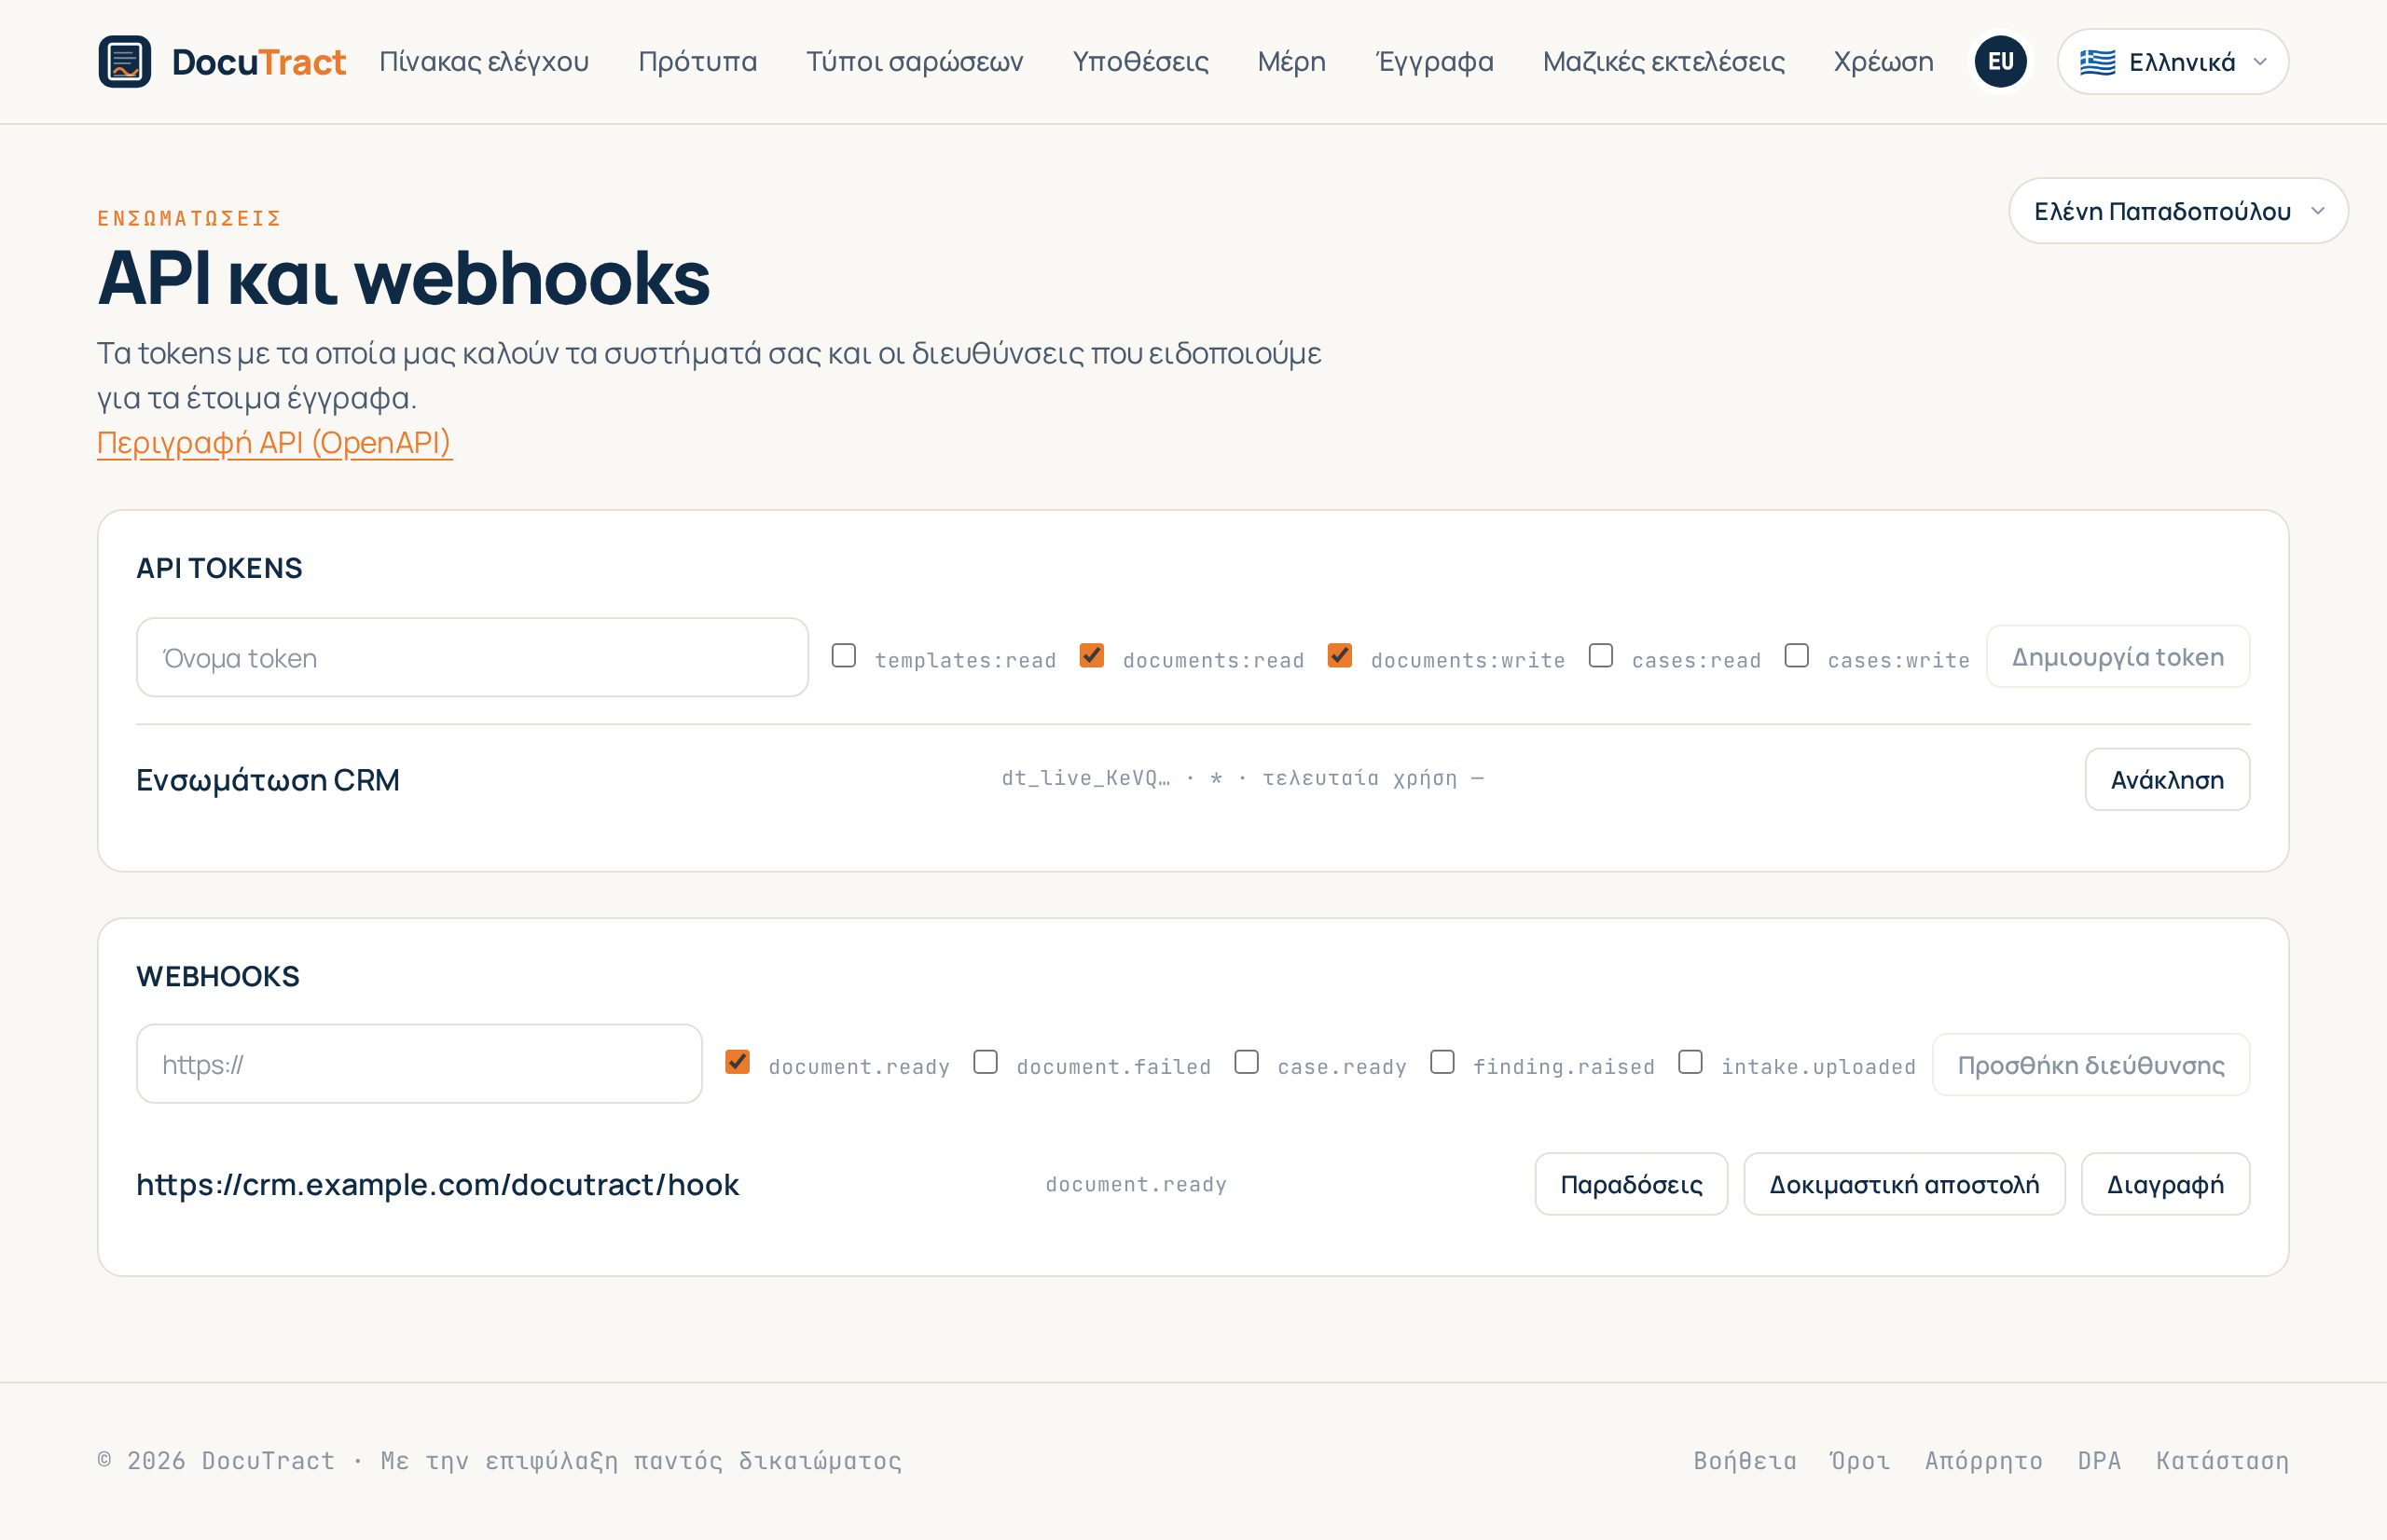The height and width of the screenshot is (1540, 2387).
Task: Open the DPA footer link
Action: pos(2099,1461)
